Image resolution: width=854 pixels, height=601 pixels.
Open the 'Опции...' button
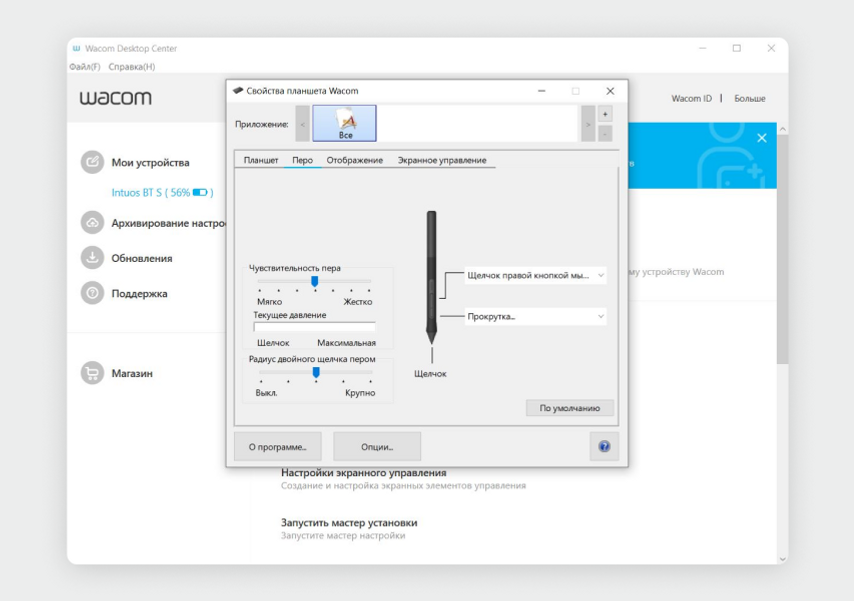click(x=377, y=447)
